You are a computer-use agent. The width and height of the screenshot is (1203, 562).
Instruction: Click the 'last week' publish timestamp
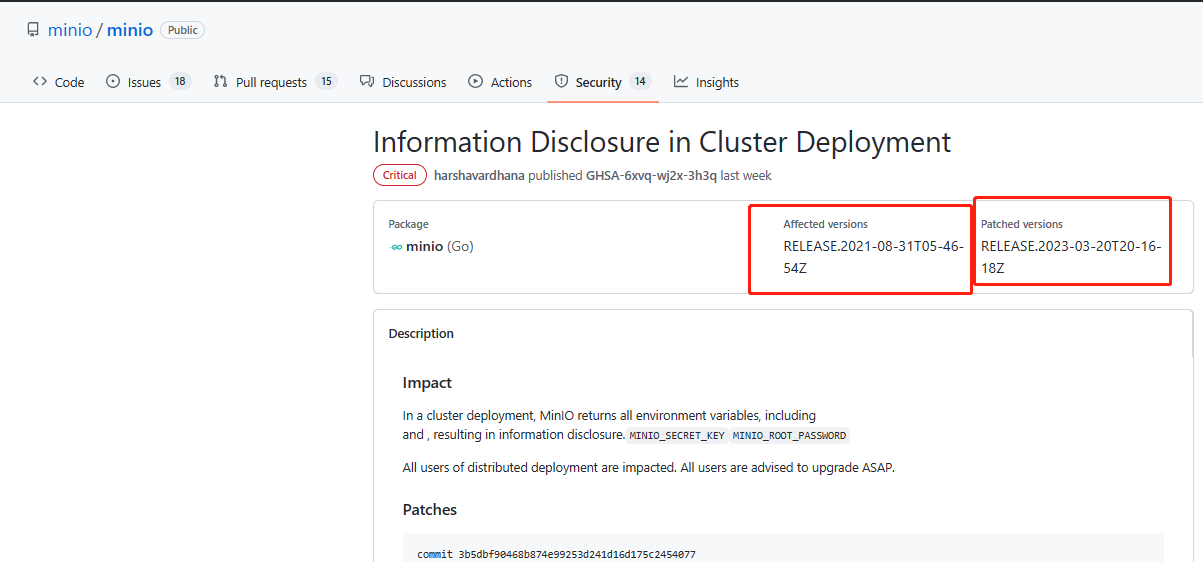click(x=746, y=175)
